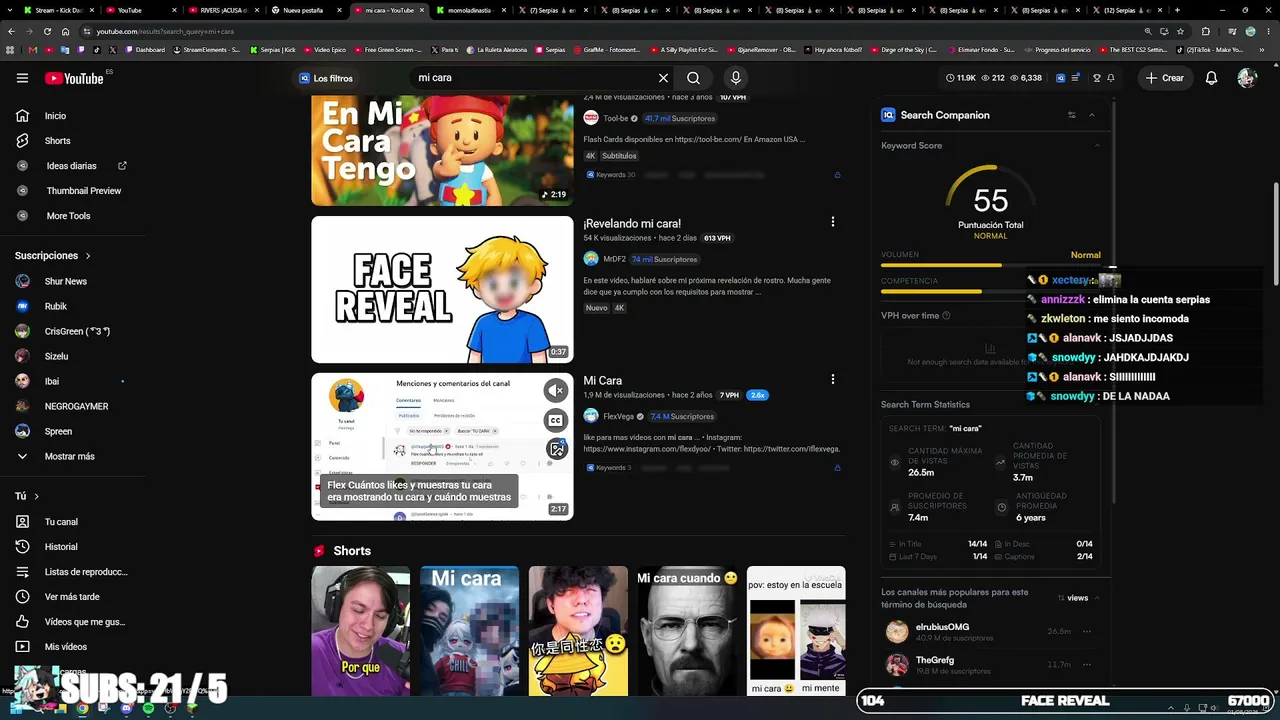Viewport: 1280px width, 720px height.
Task: Open the MrDF2 channel name
Action: click(x=614, y=259)
